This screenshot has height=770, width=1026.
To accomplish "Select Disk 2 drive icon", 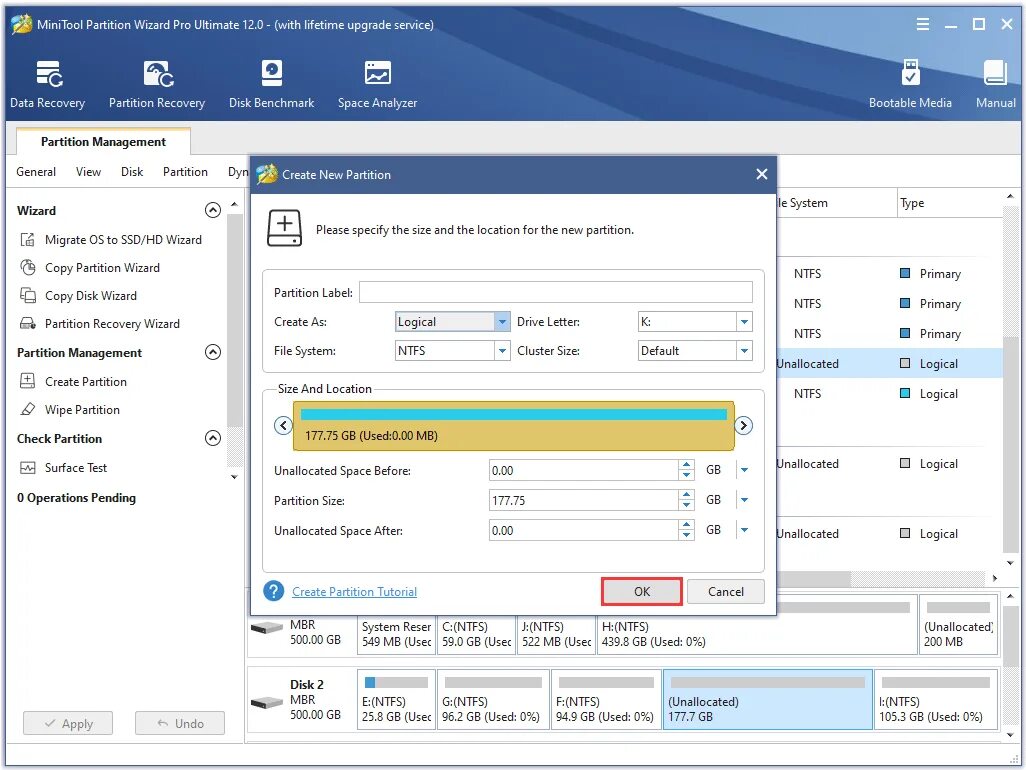I will pyautogui.click(x=266, y=703).
